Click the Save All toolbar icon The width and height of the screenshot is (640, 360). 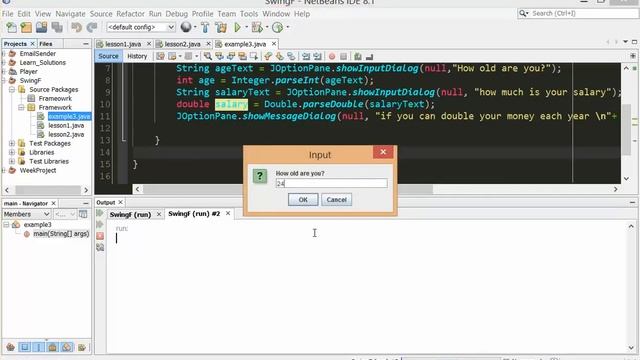(x=57, y=27)
